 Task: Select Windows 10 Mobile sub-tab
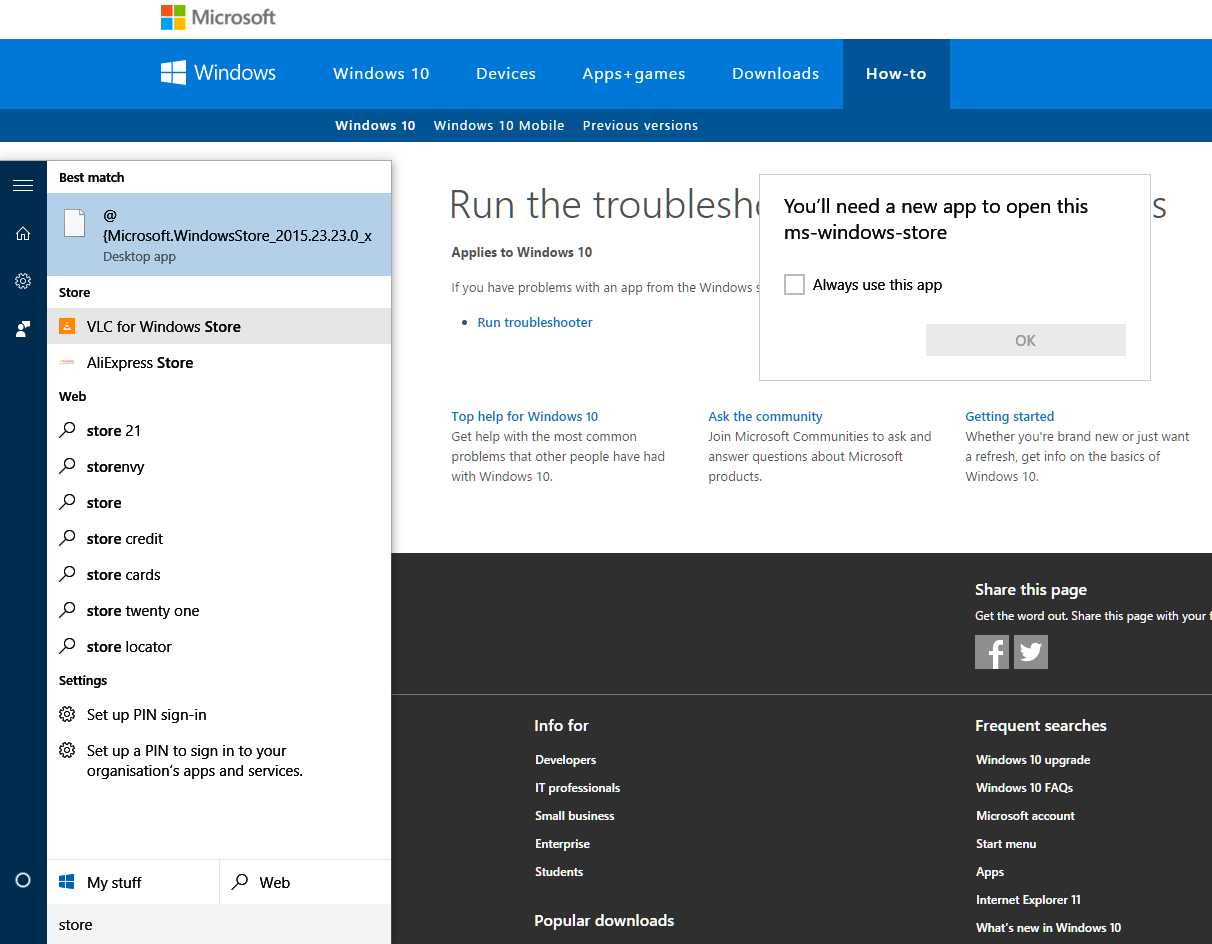tap(498, 125)
